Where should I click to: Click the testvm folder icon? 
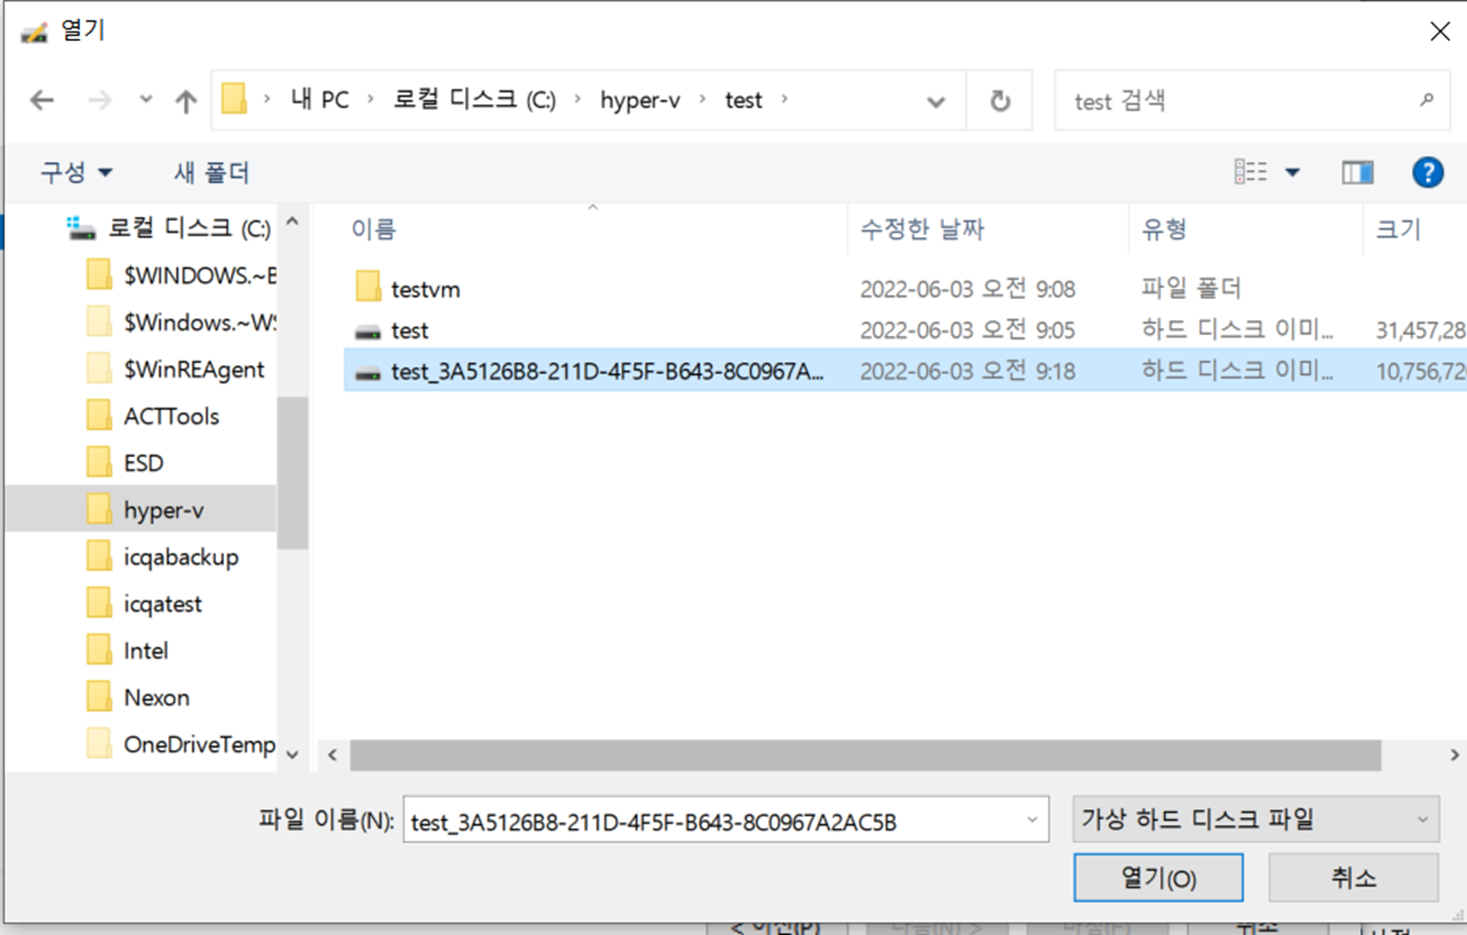coord(368,288)
